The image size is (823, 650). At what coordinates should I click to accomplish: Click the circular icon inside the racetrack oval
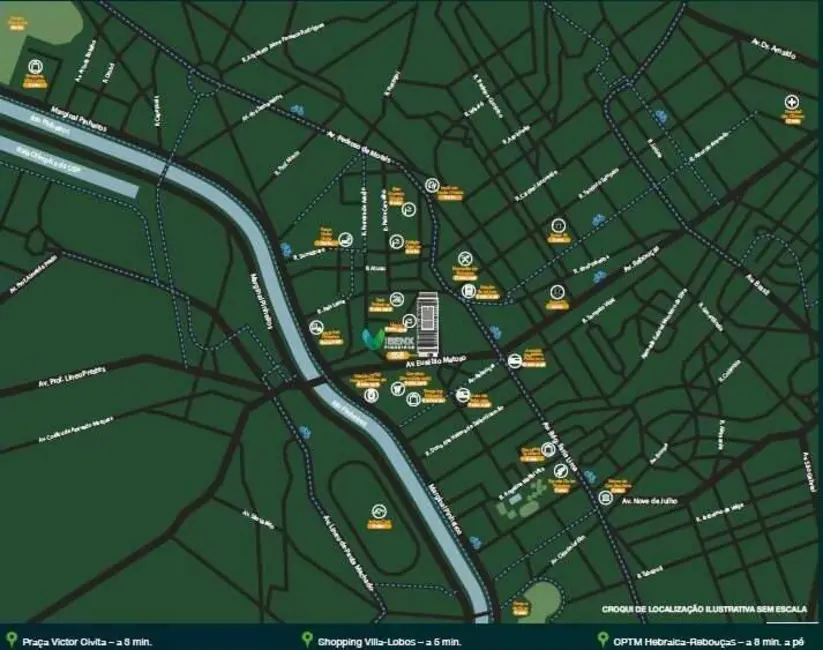378,508
